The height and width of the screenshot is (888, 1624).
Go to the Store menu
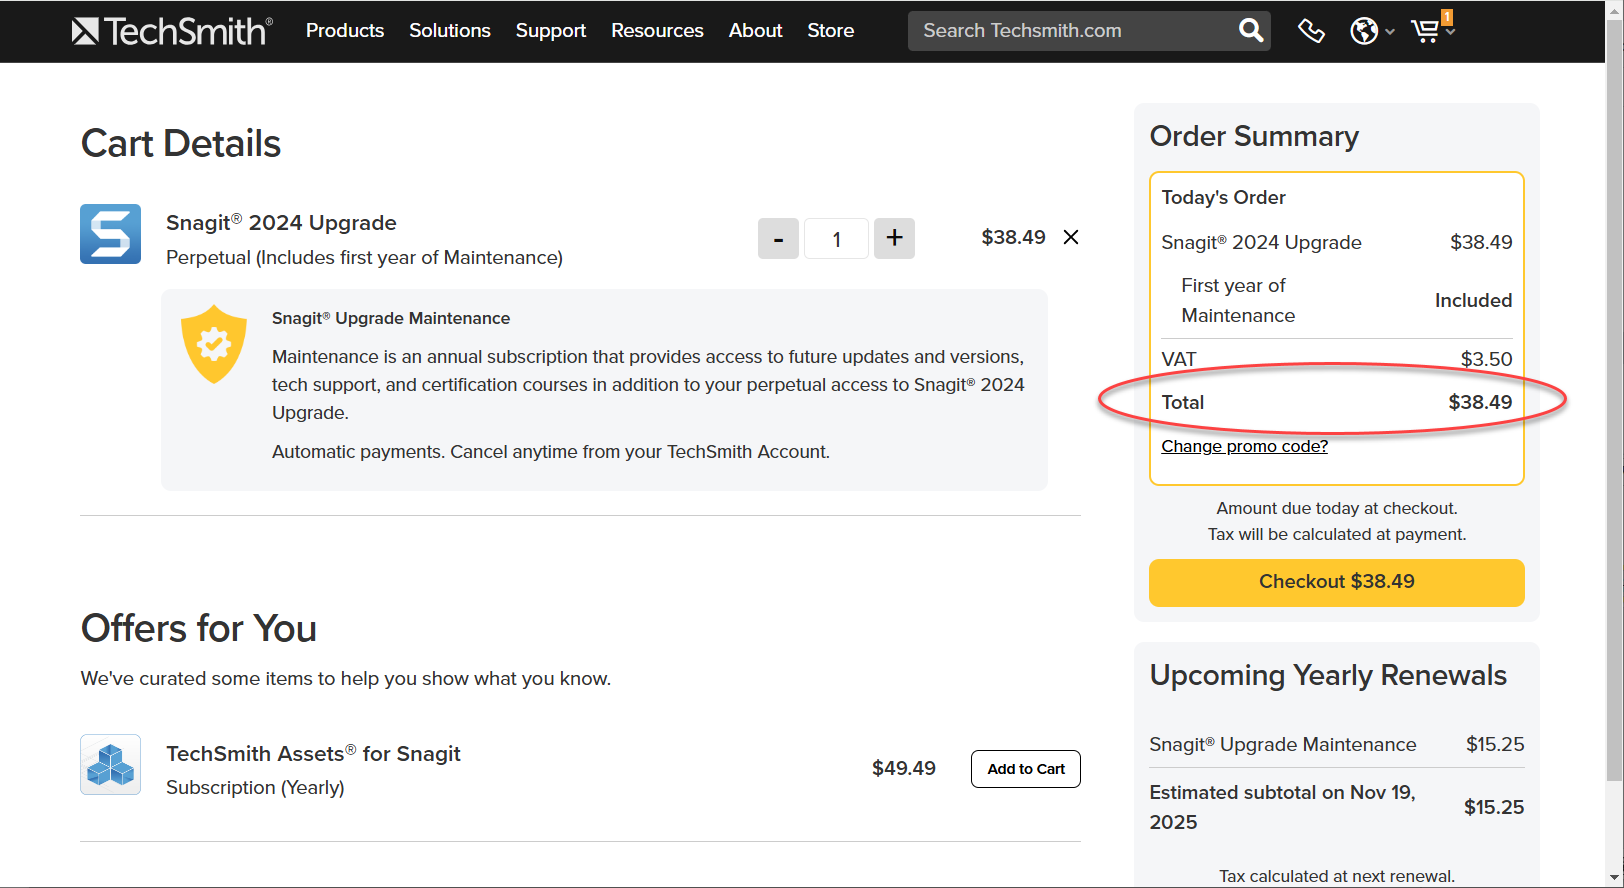point(831,31)
